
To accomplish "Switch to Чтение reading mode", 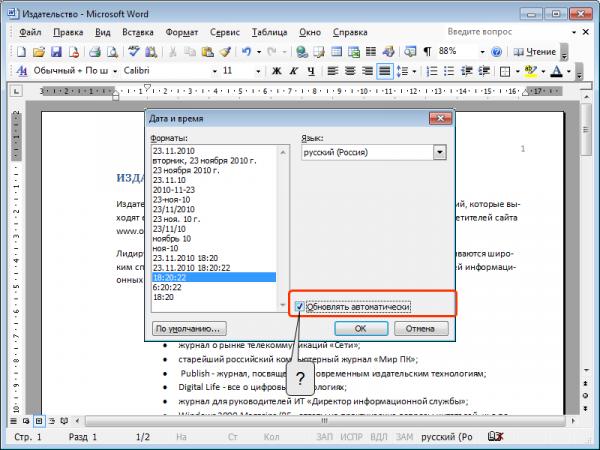I will (x=535, y=52).
